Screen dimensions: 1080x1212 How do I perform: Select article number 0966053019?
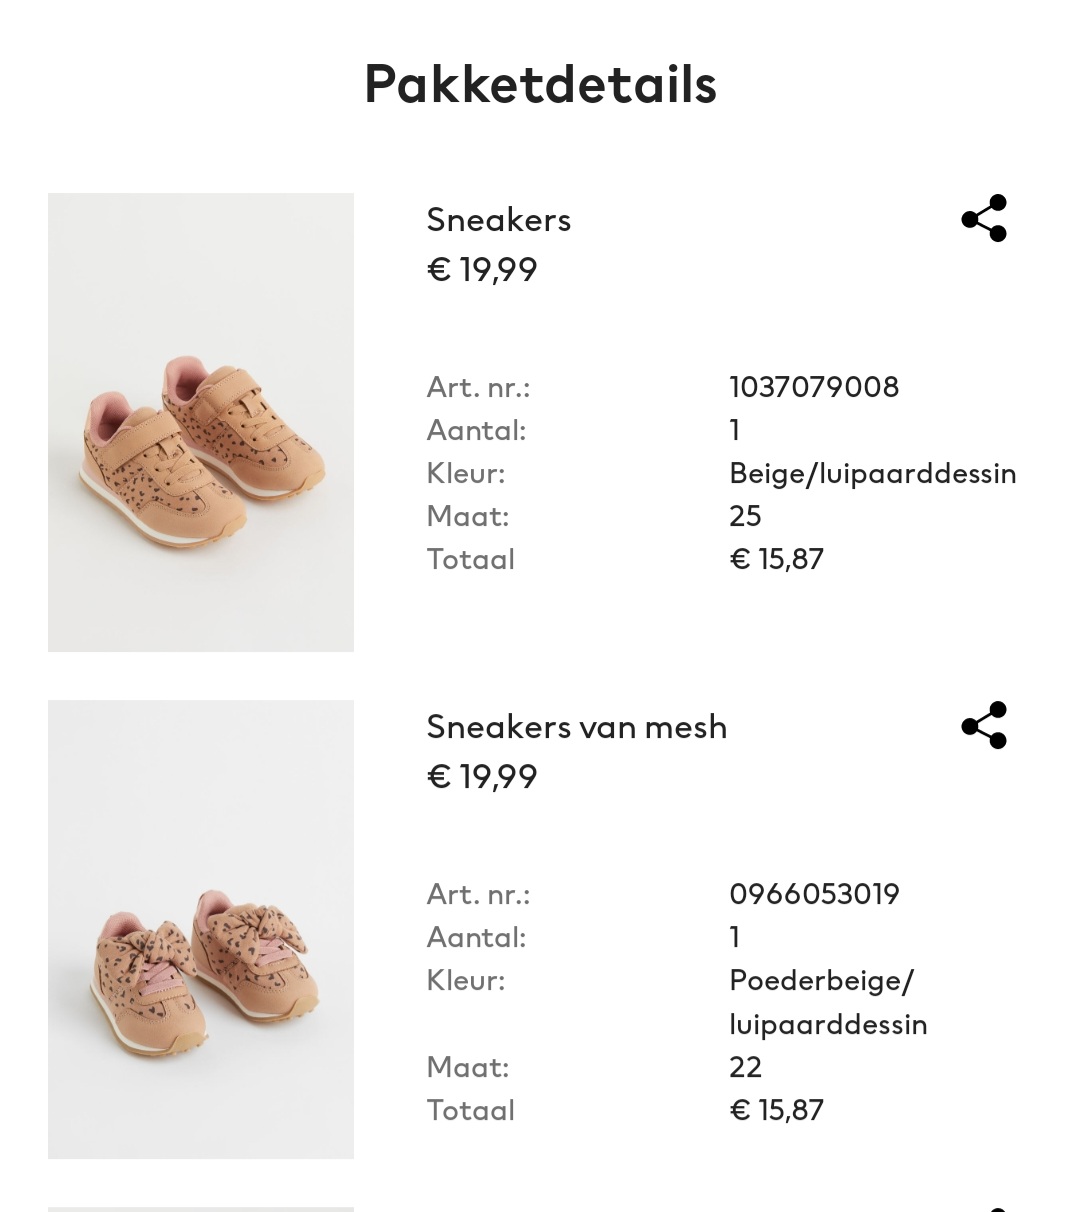814,894
